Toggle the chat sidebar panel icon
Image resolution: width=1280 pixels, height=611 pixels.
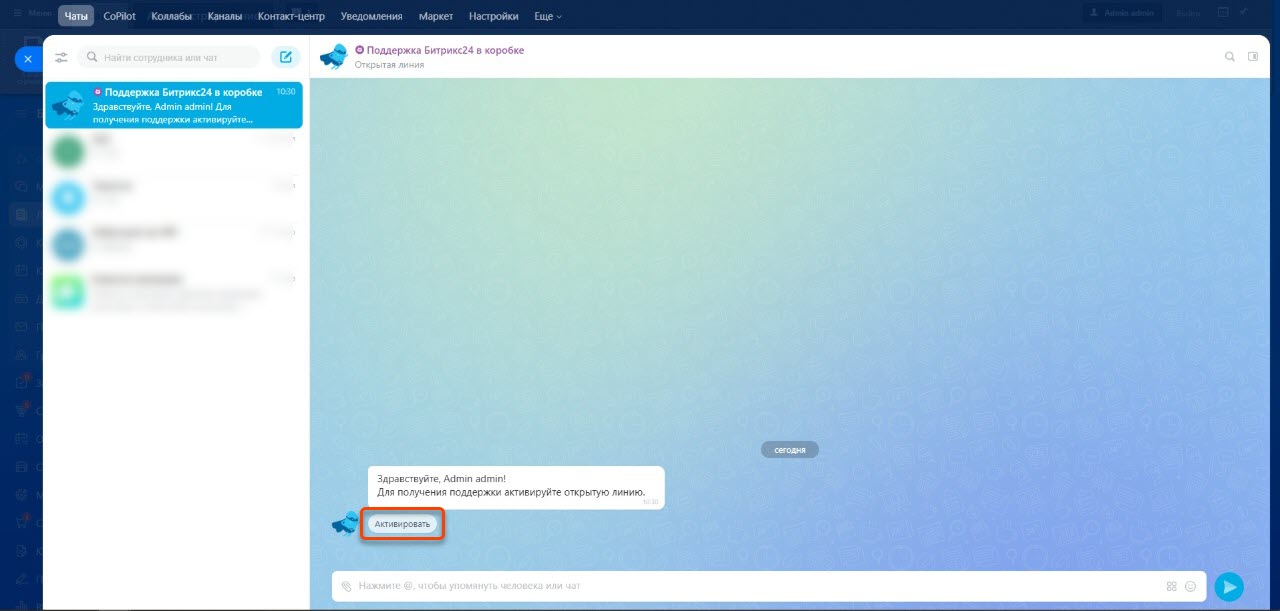1253,57
